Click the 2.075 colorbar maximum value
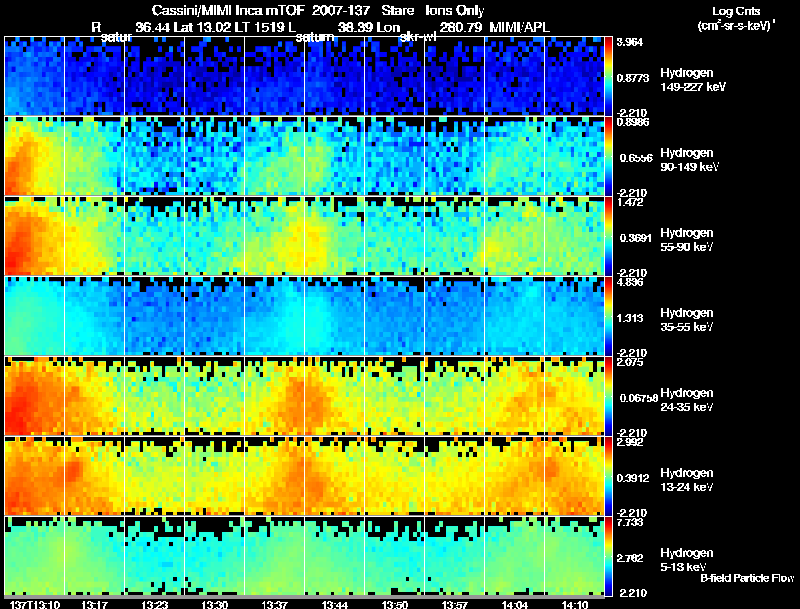The height and width of the screenshot is (609, 800). click(630, 362)
